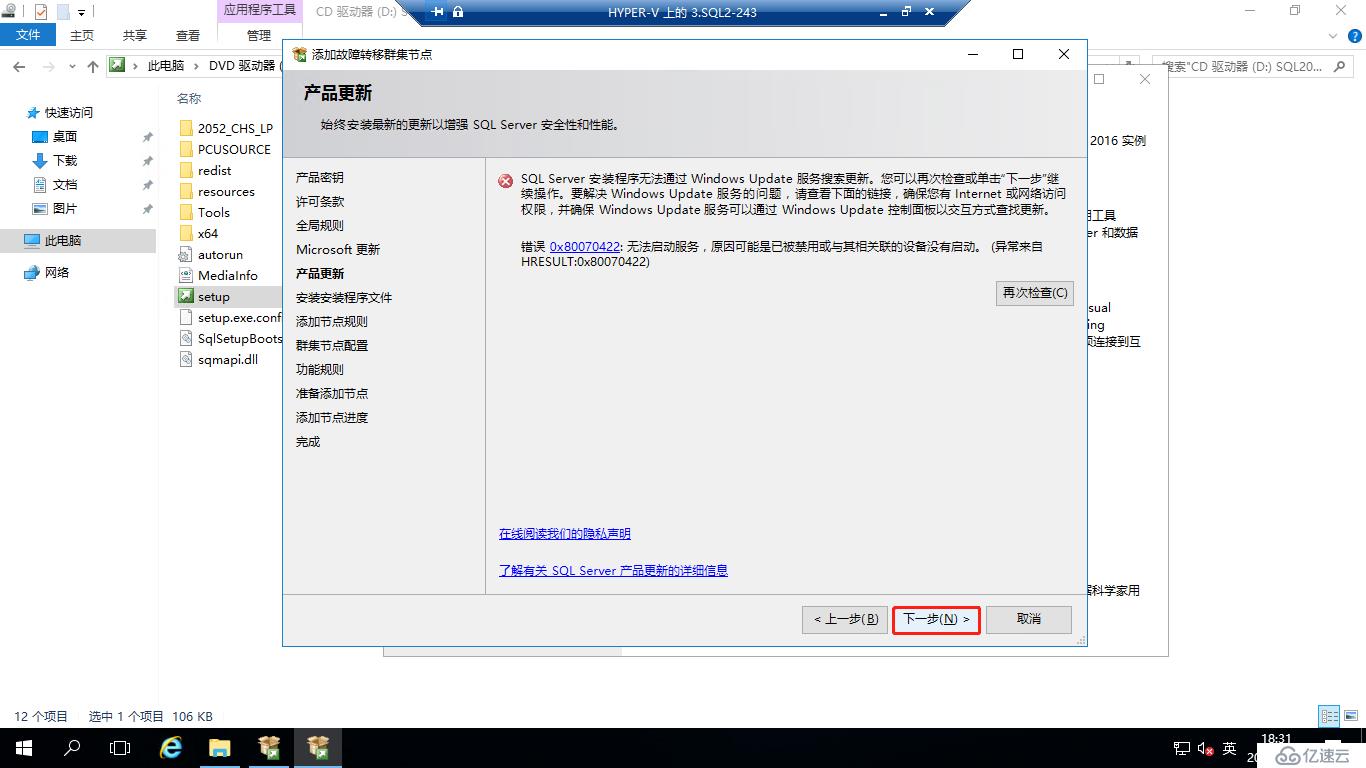The image size is (1366, 768).
Task: Switch to 主页 ribbon tab
Action: click(x=82, y=35)
